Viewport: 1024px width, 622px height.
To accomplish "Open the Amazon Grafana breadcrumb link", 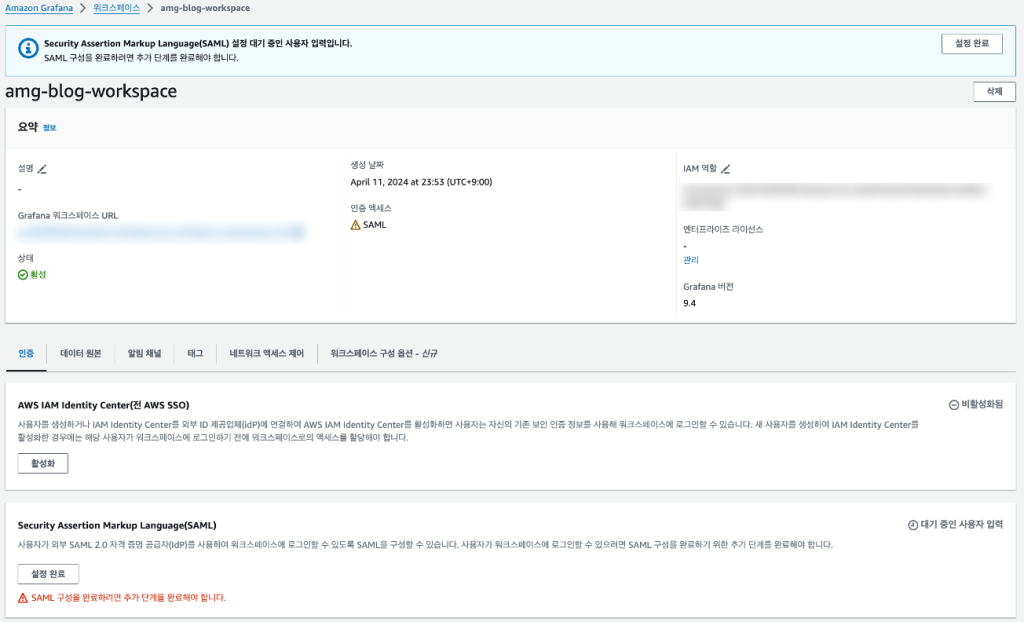I will tap(39, 8).
